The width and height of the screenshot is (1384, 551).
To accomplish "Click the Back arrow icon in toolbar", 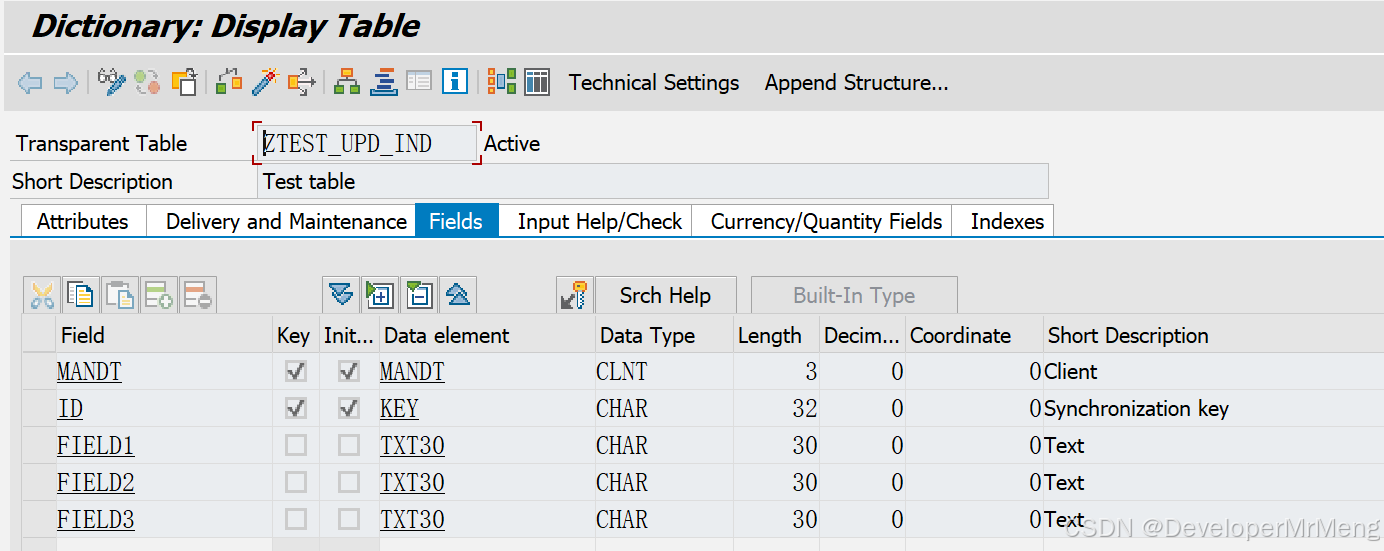I will point(30,82).
